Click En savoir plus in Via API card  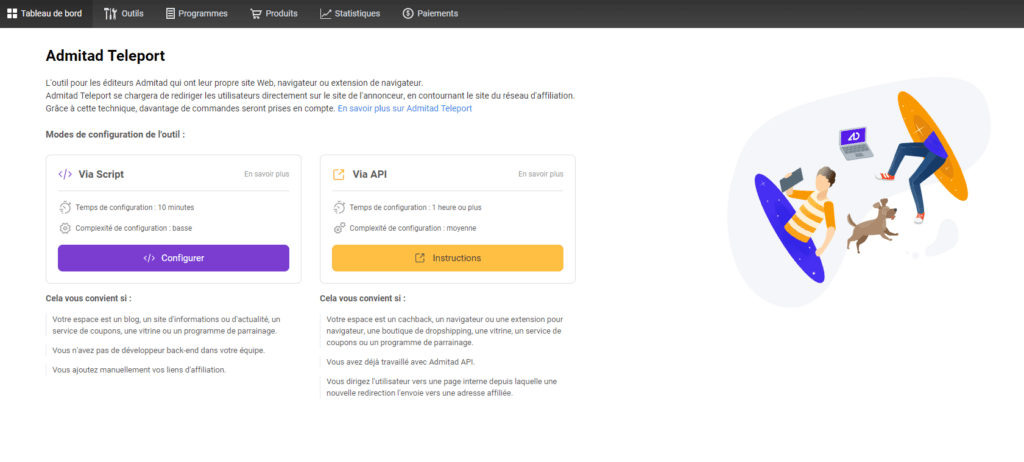tap(541, 174)
